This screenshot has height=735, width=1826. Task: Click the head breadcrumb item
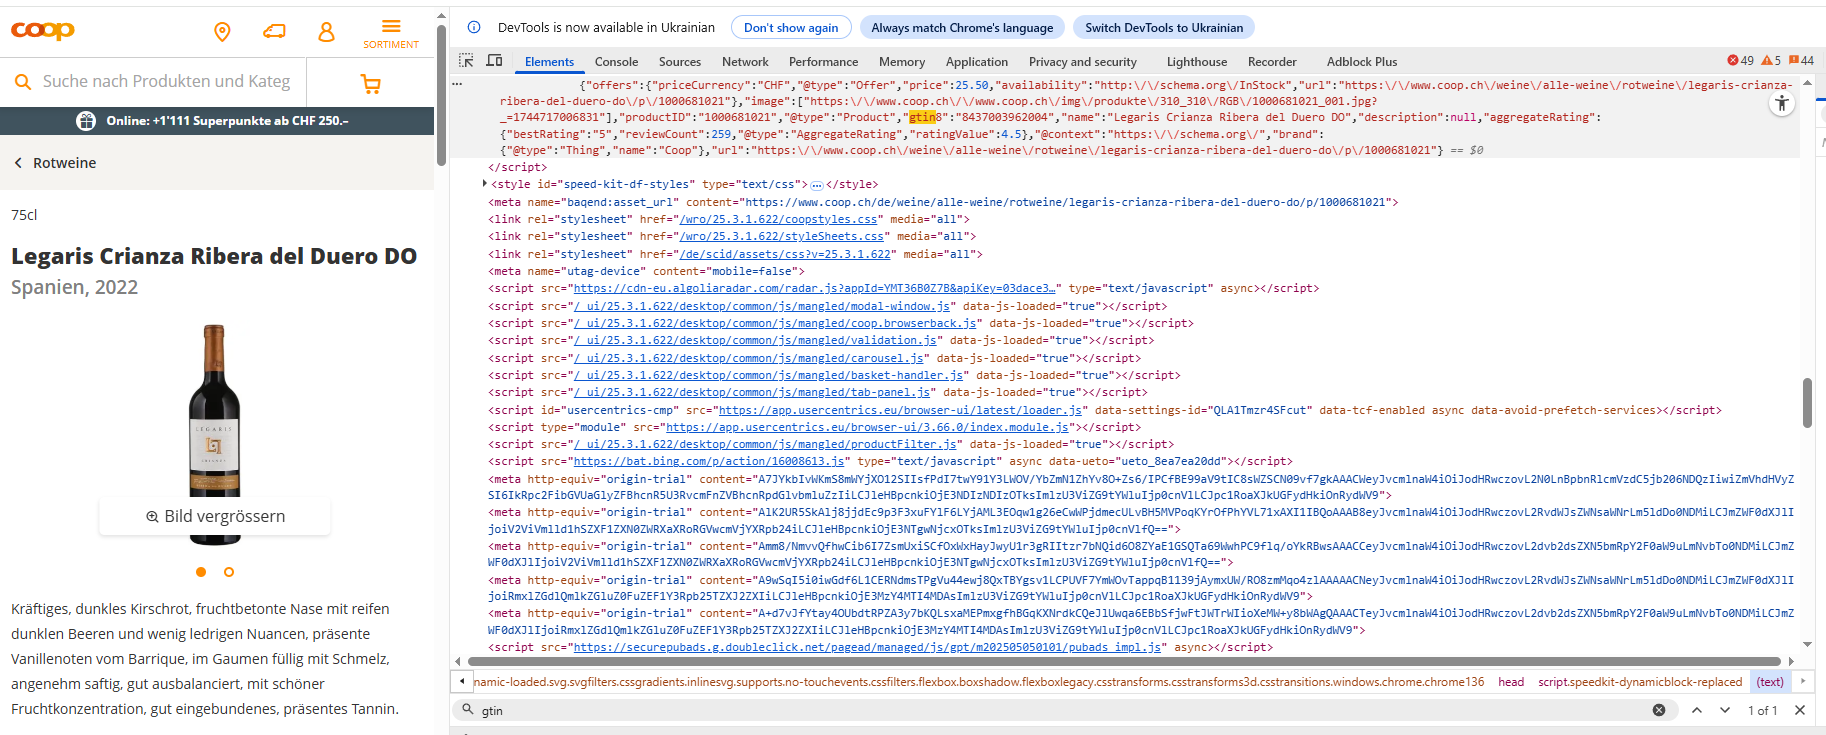(1510, 682)
